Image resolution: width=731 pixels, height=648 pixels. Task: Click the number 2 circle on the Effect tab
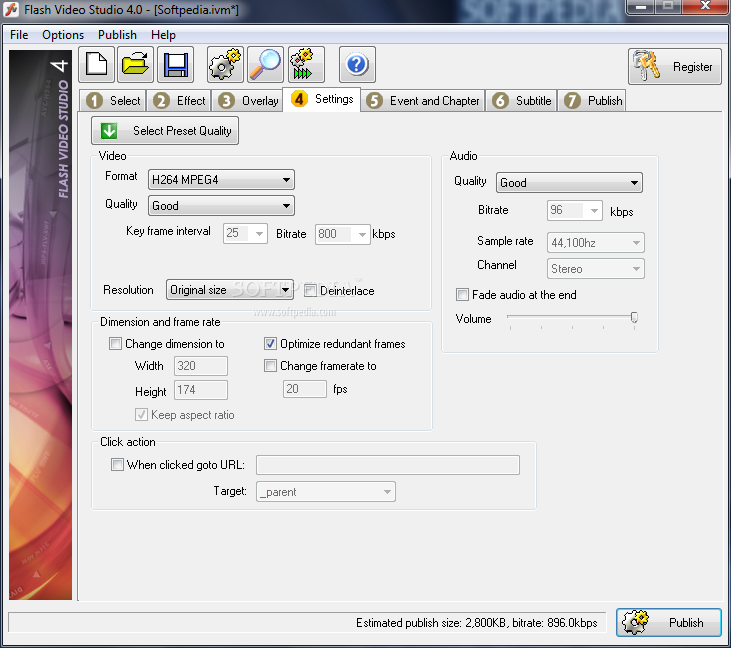(161, 101)
